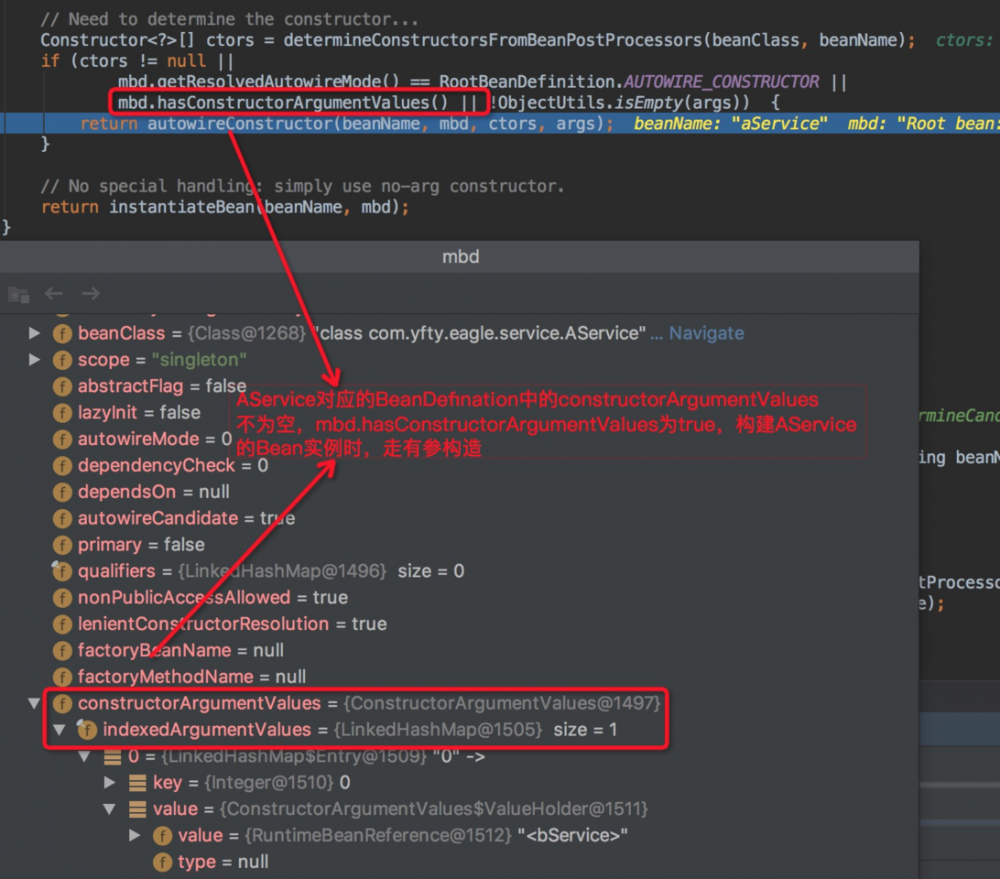Image resolution: width=1000 pixels, height=879 pixels.
Task: Expand the RuntimeBeanReference bService value node
Action: (x=135, y=835)
